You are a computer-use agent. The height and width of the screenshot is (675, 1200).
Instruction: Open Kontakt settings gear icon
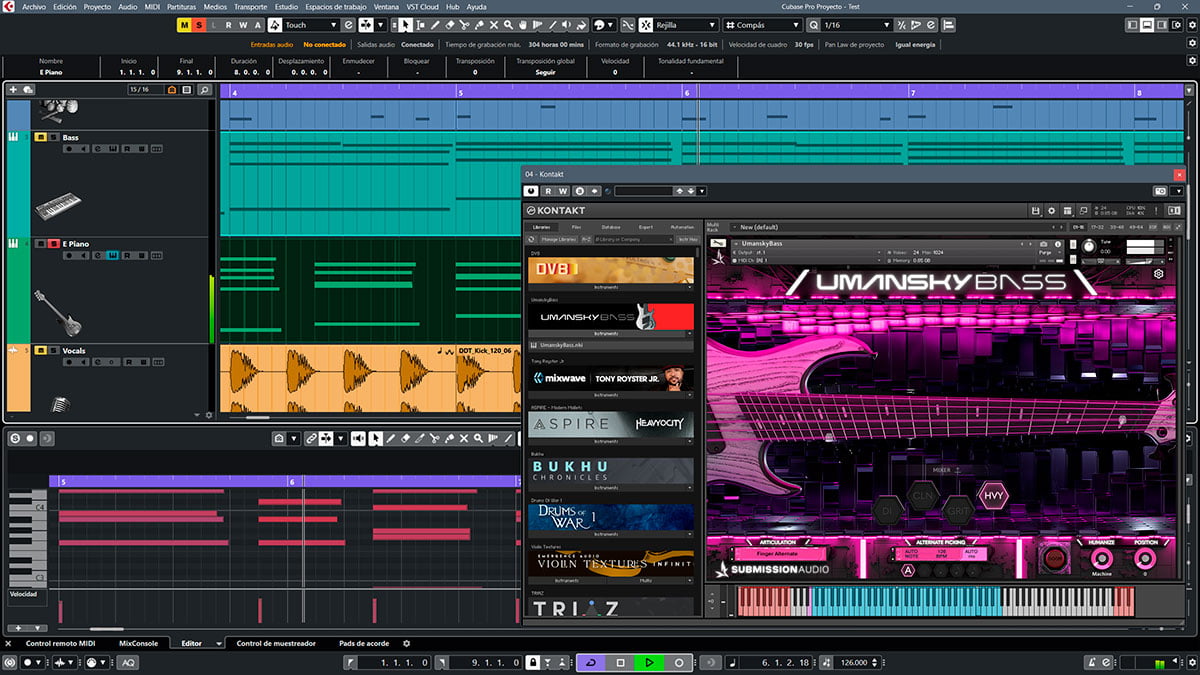tap(1051, 211)
